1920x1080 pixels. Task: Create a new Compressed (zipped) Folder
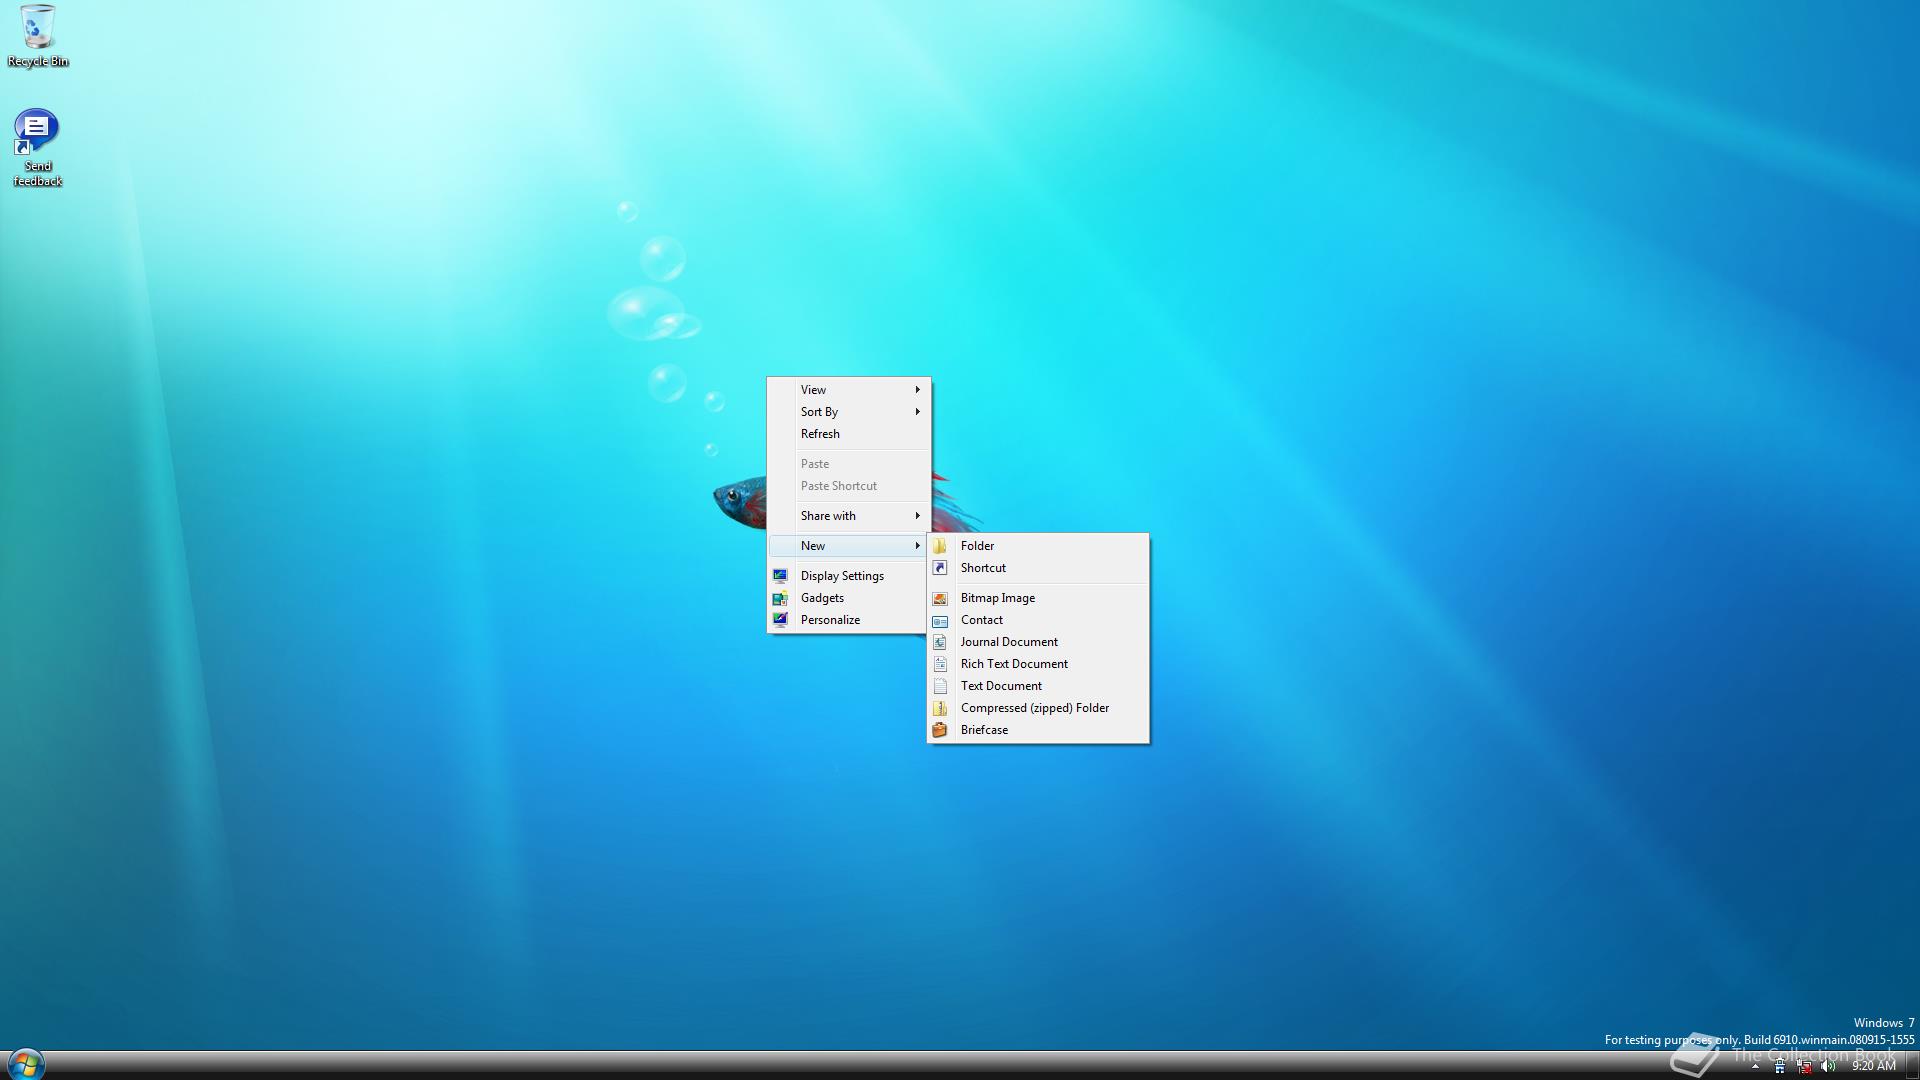pyautogui.click(x=1038, y=708)
